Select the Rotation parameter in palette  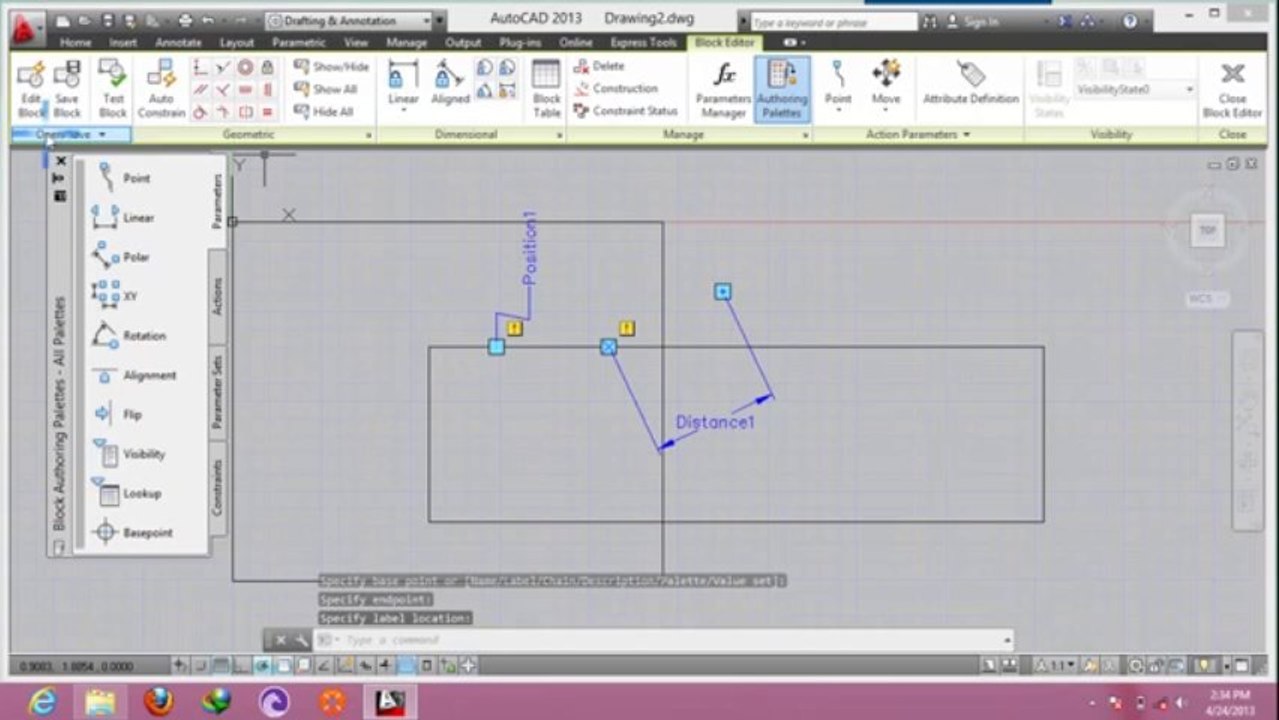130,336
